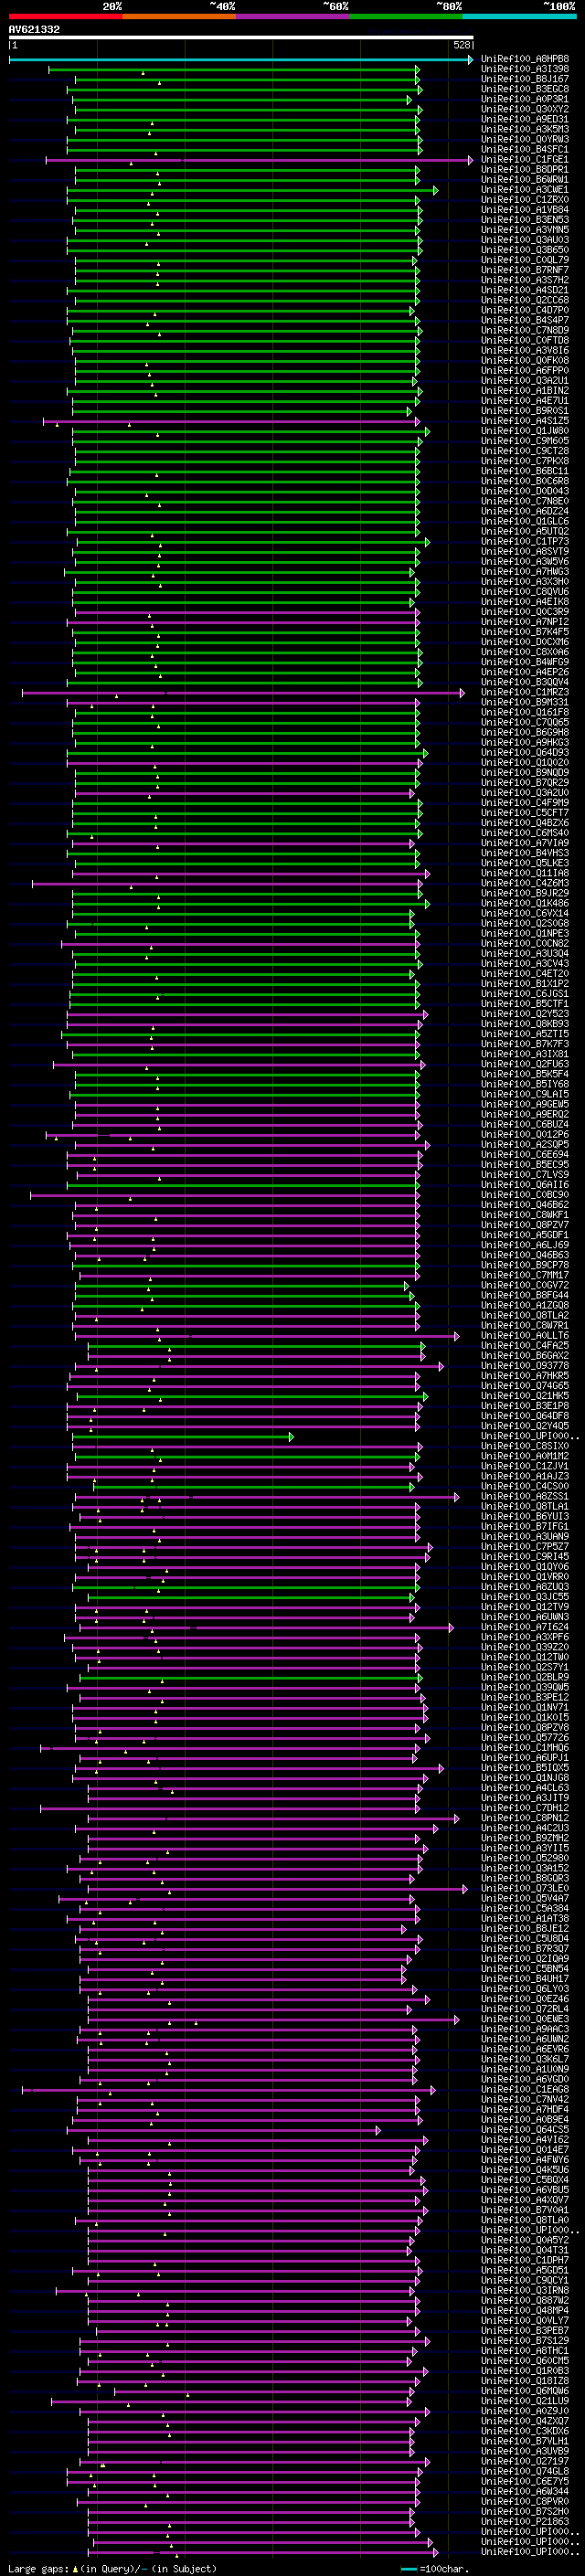Open hit UniRef100_O93778
585x2576 pixels.
[525, 1365]
